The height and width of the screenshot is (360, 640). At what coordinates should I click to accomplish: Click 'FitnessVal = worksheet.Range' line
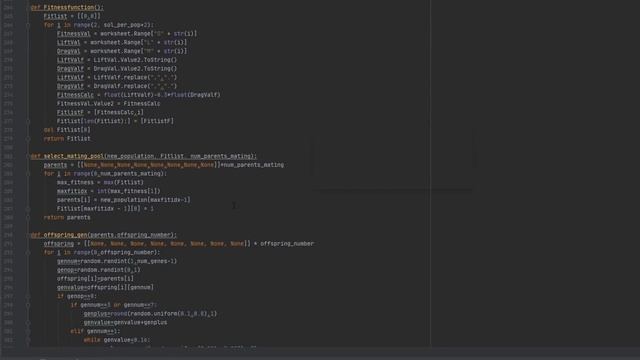(127, 33)
